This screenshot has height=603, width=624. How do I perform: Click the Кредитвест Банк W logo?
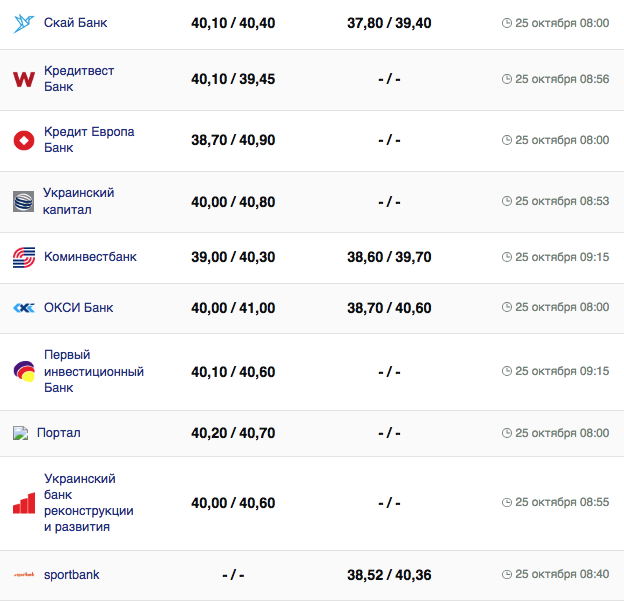(24, 79)
